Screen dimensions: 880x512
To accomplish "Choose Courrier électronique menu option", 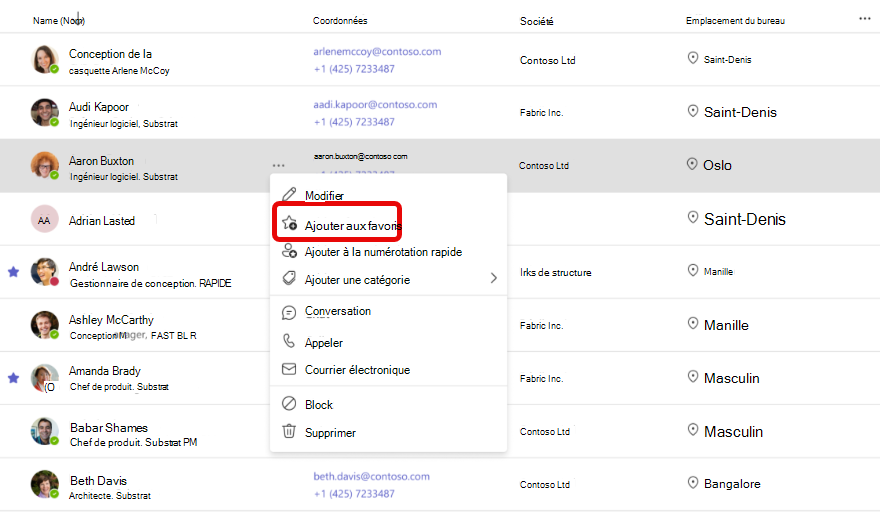I will (x=388, y=369).
